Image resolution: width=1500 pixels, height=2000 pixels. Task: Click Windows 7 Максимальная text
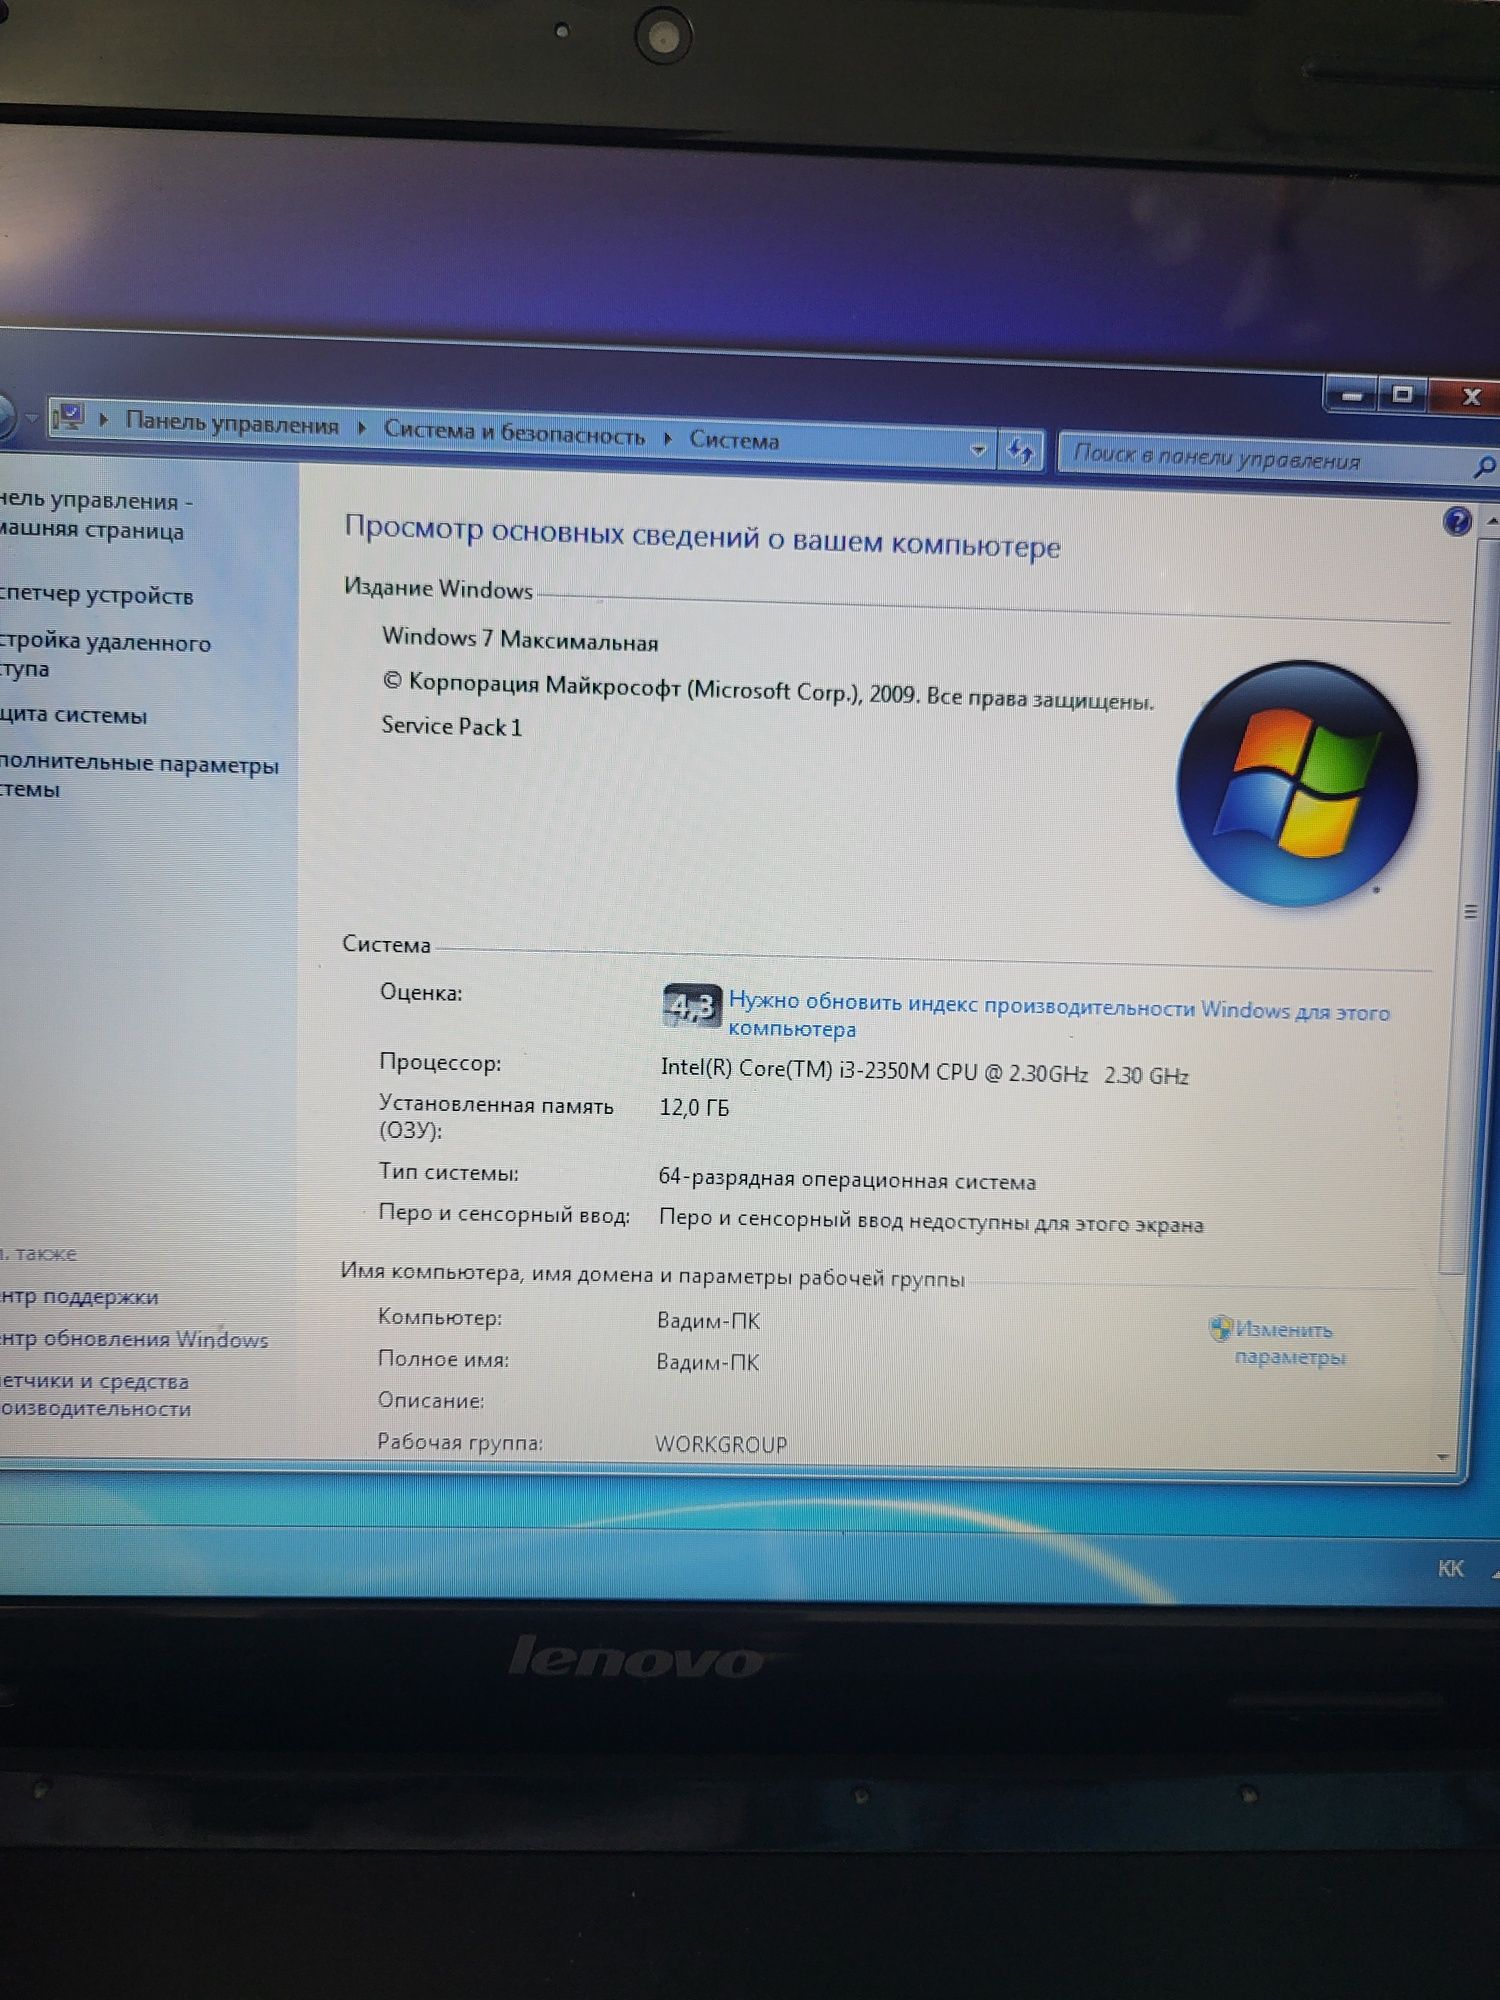tap(520, 639)
